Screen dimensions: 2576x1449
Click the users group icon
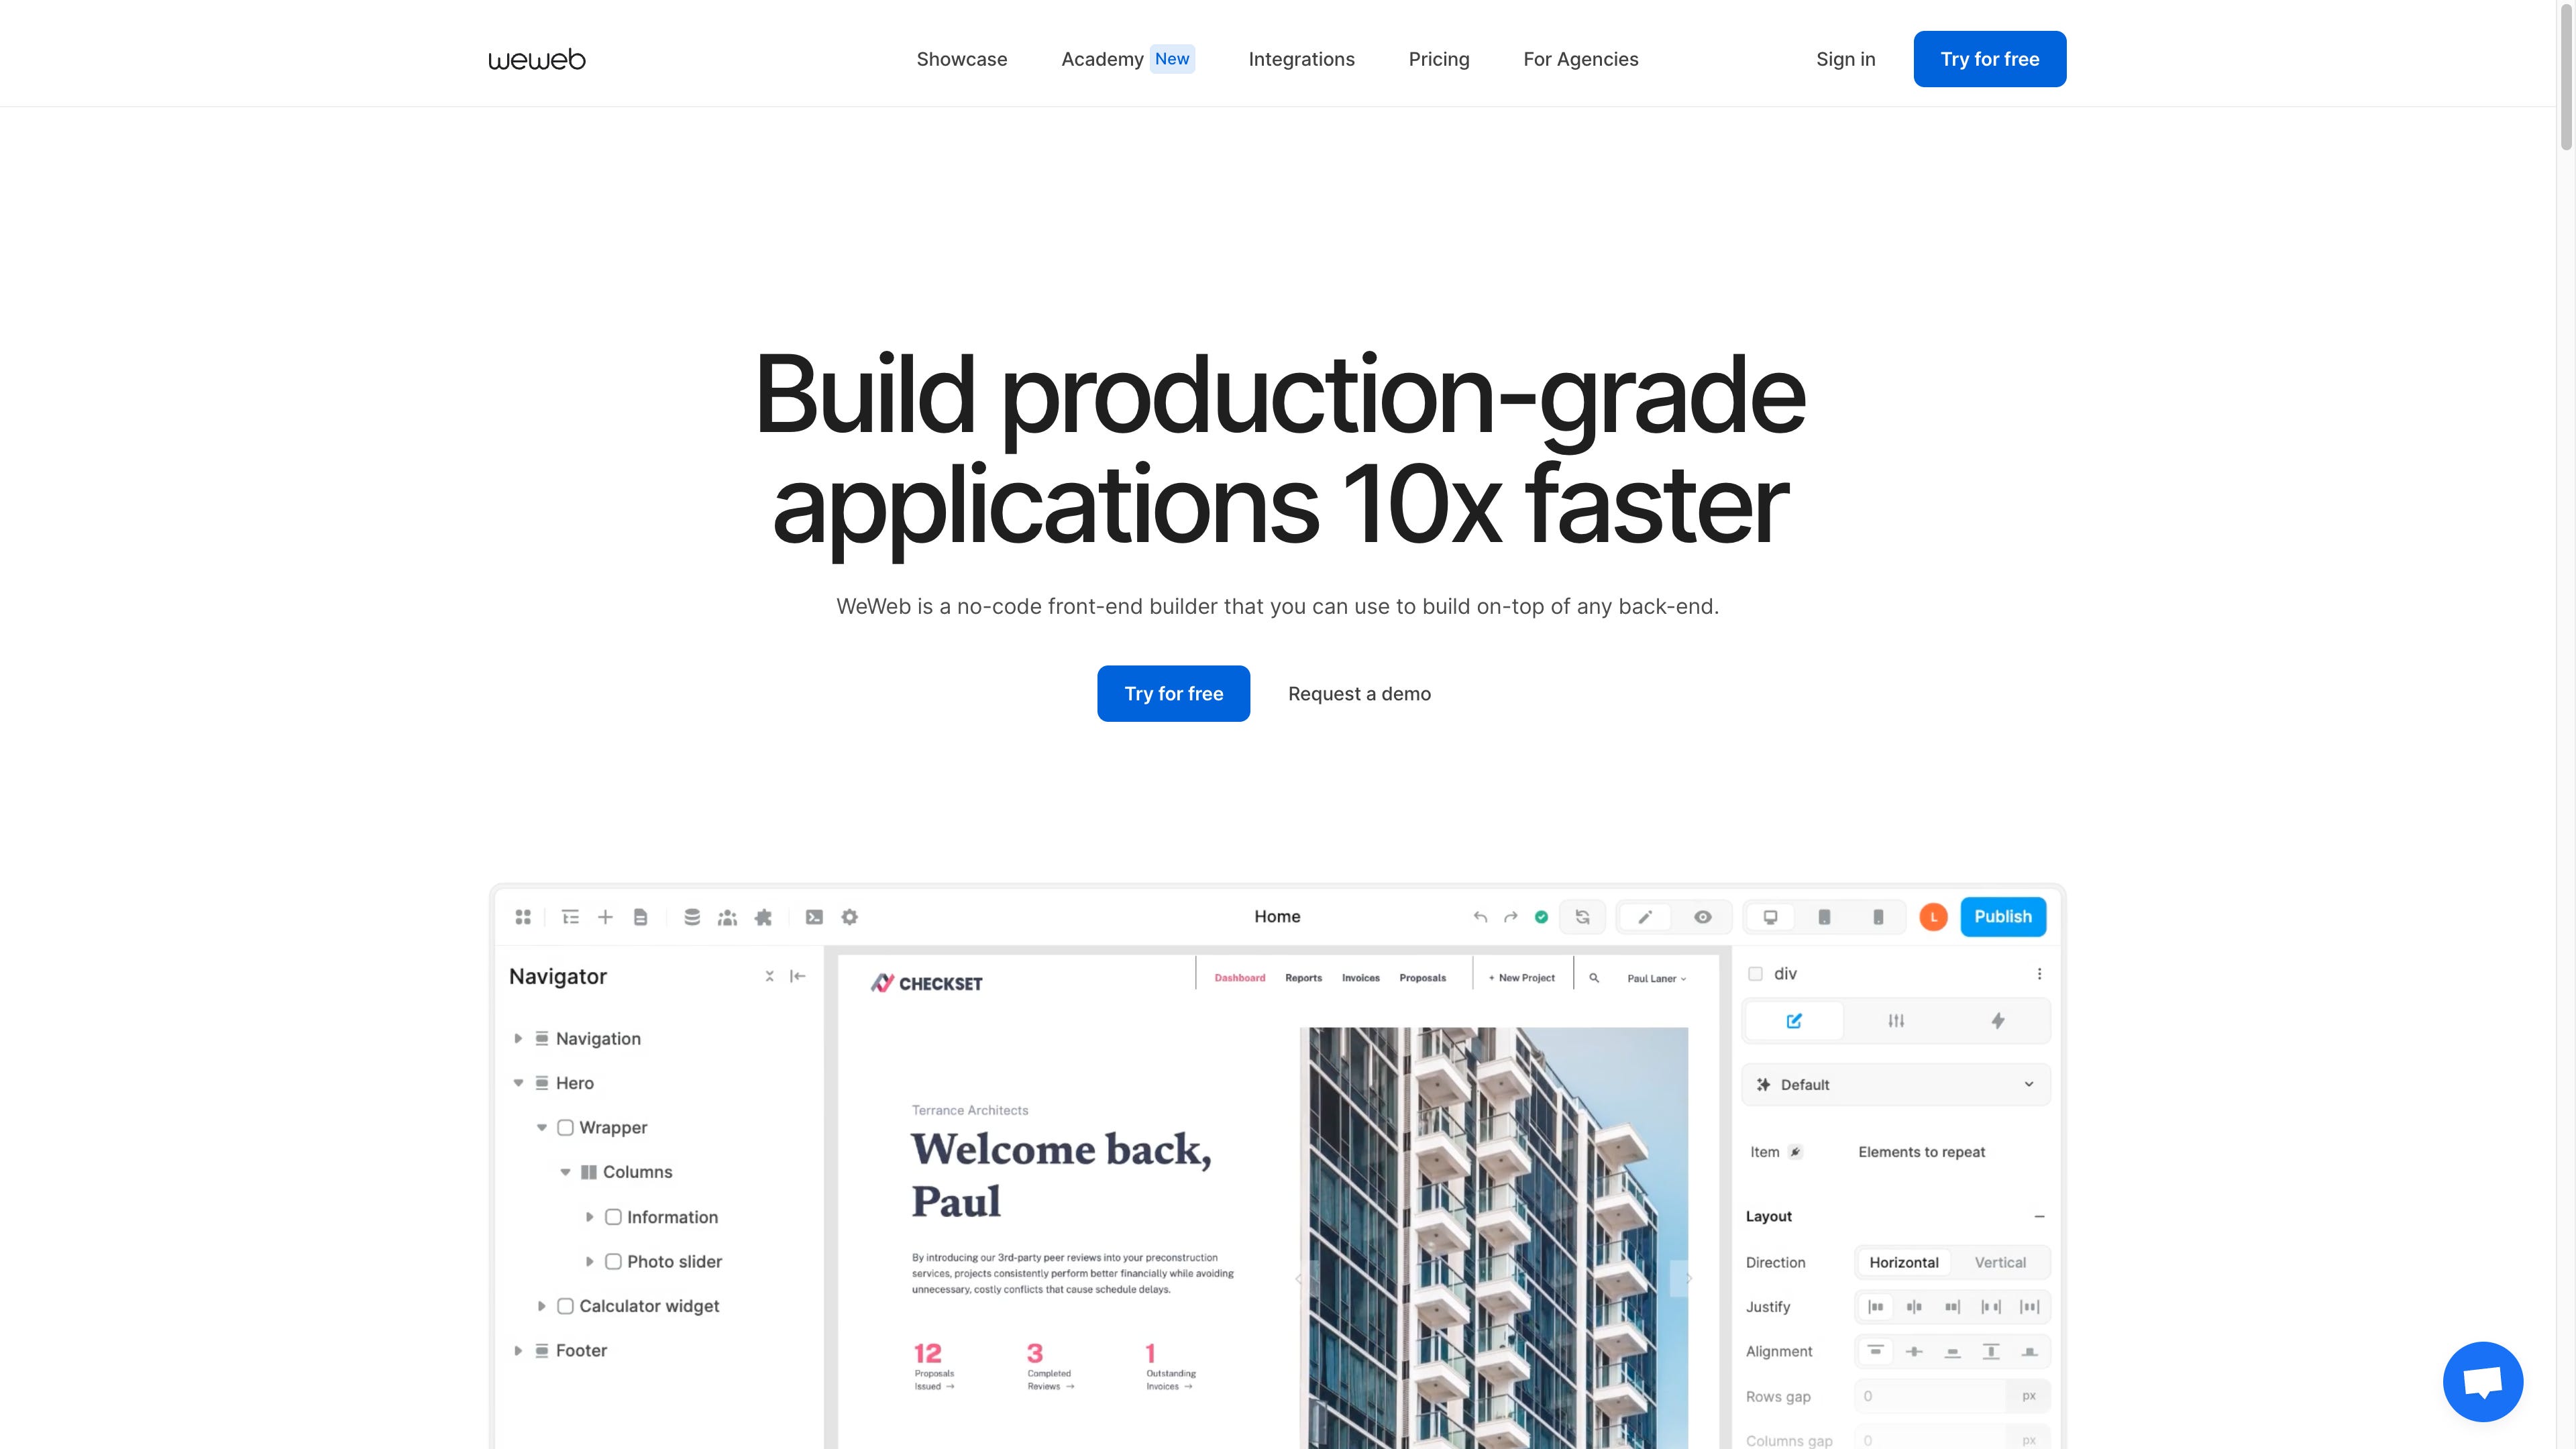[x=727, y=917]
